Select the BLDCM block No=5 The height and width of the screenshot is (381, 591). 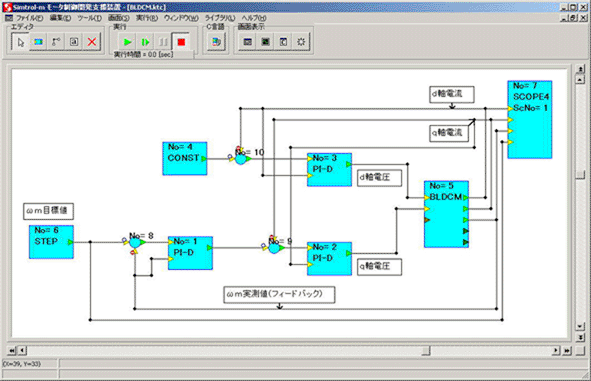point(446,214)
